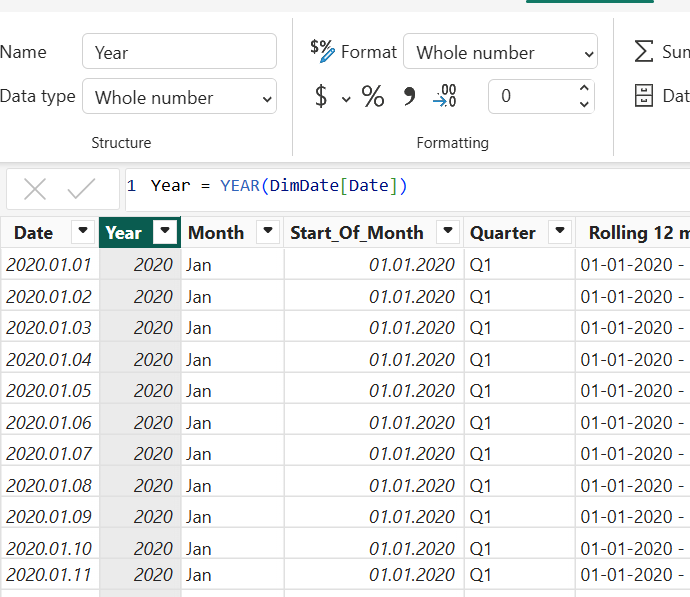The image size is (690, 597).
Task: Click the Format icon beside Format label
Action: pyautogui.click(x=322, y=51)
